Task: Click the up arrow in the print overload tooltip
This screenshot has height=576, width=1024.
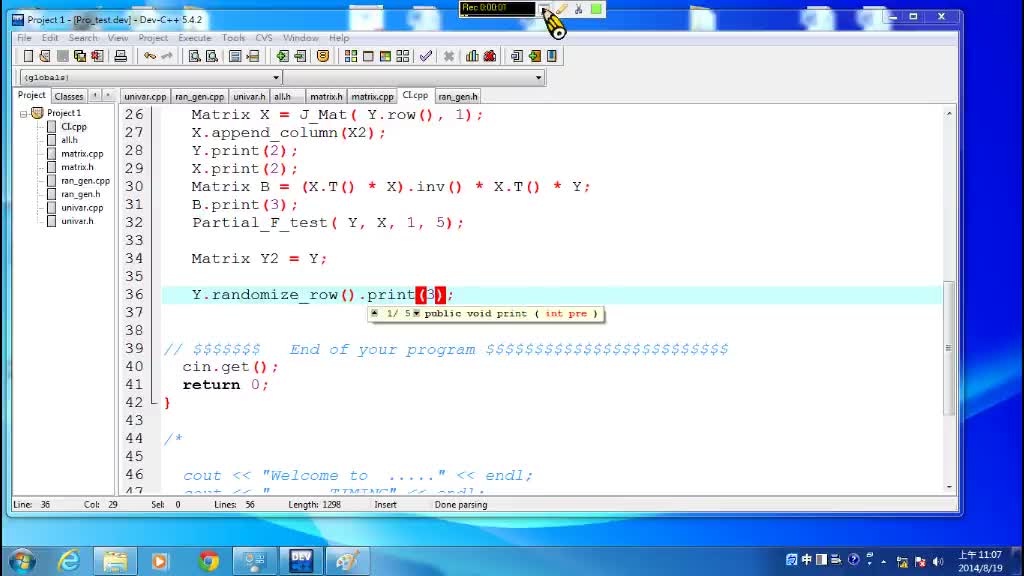Action: coord(374,313)
